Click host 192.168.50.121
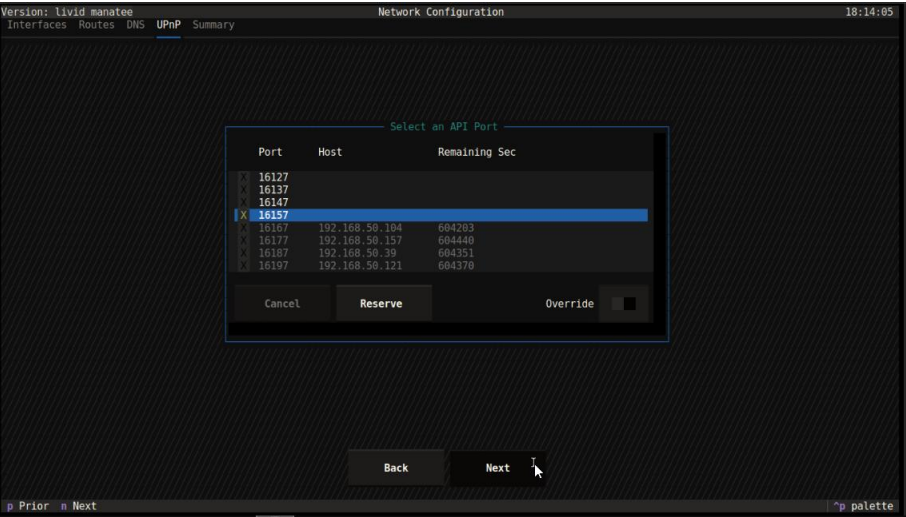 [360, 266]
